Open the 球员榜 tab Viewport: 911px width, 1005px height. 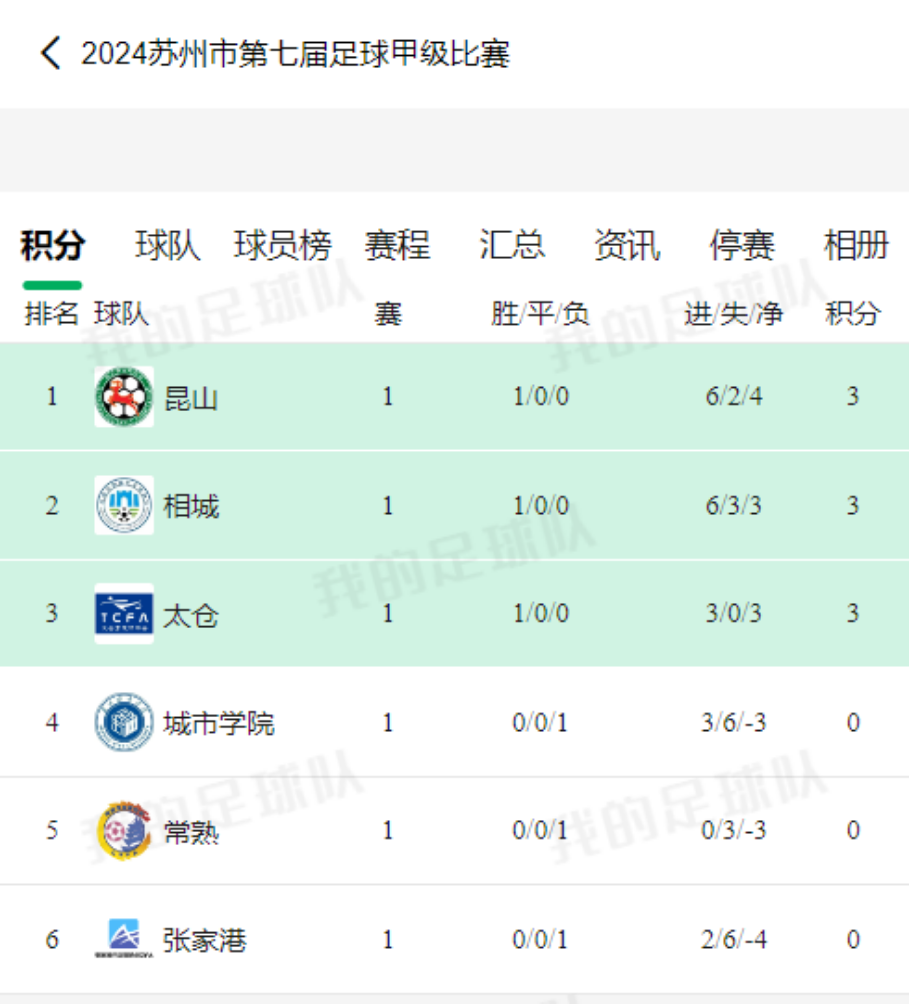point(283,245)
